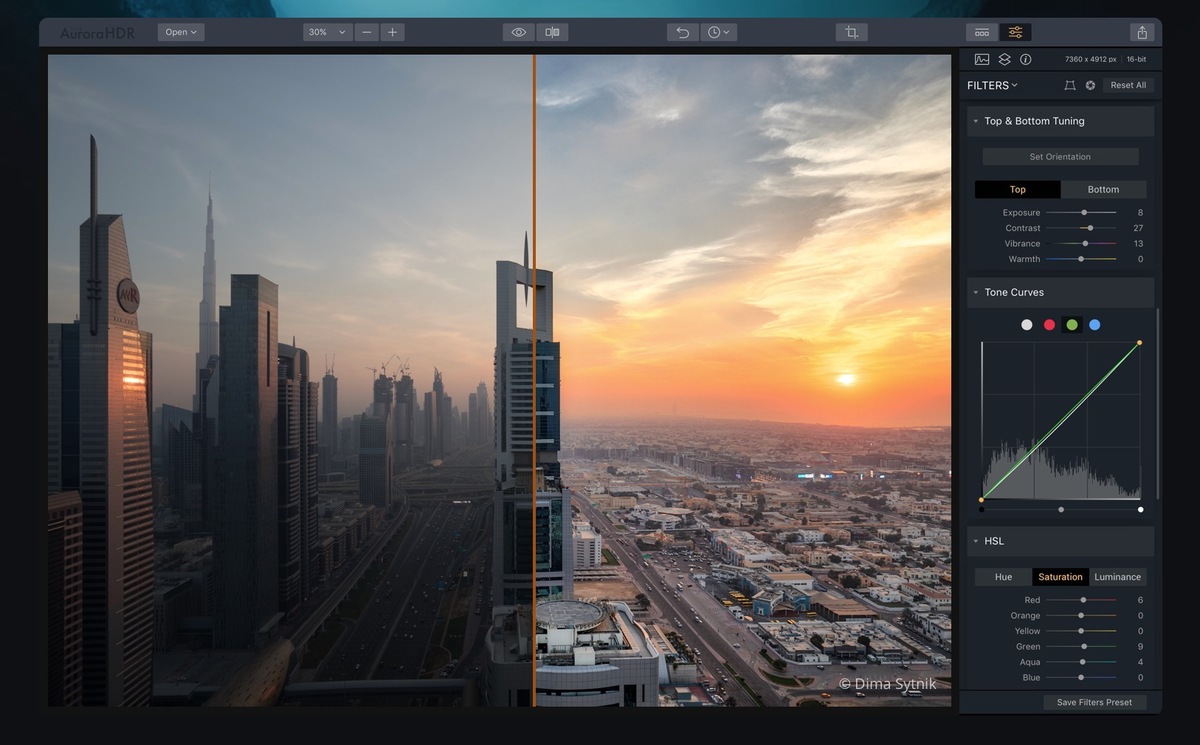Open the Open file dropdown
This screenshot has height=745, width=1200.
pyautogui.click(x=181, y=32)
